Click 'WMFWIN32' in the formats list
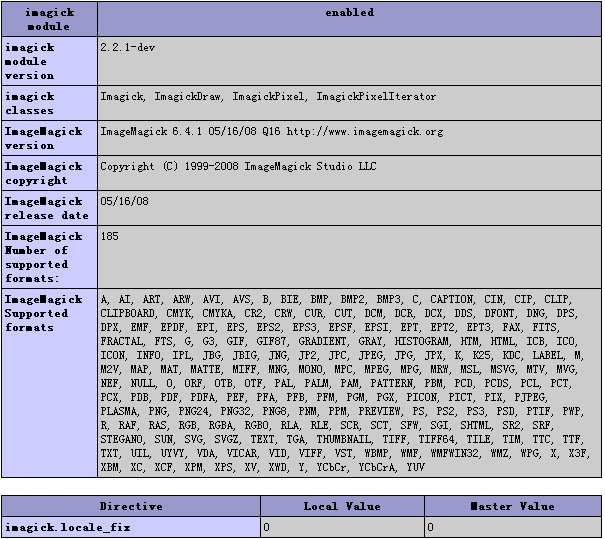605x539 pixels. (x=455, y=453)
